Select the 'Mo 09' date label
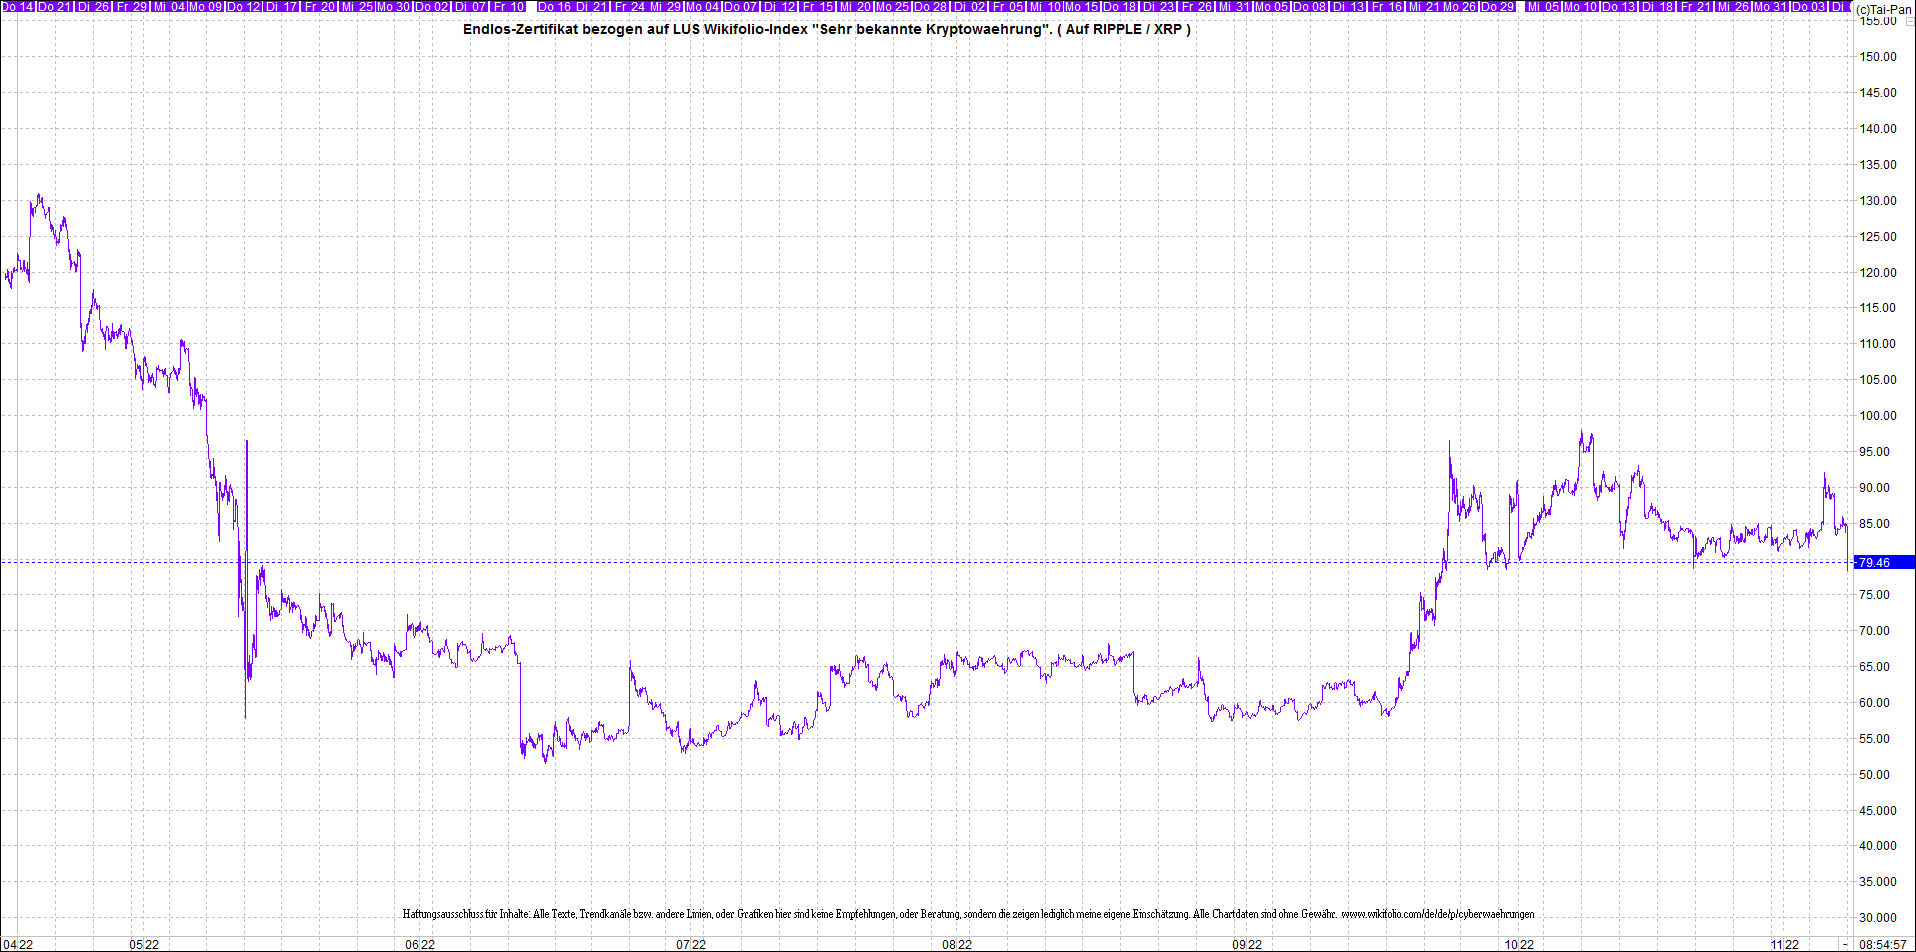Image resolution: width=1916 pixels, height=952 pixels. tap(206, 6)
